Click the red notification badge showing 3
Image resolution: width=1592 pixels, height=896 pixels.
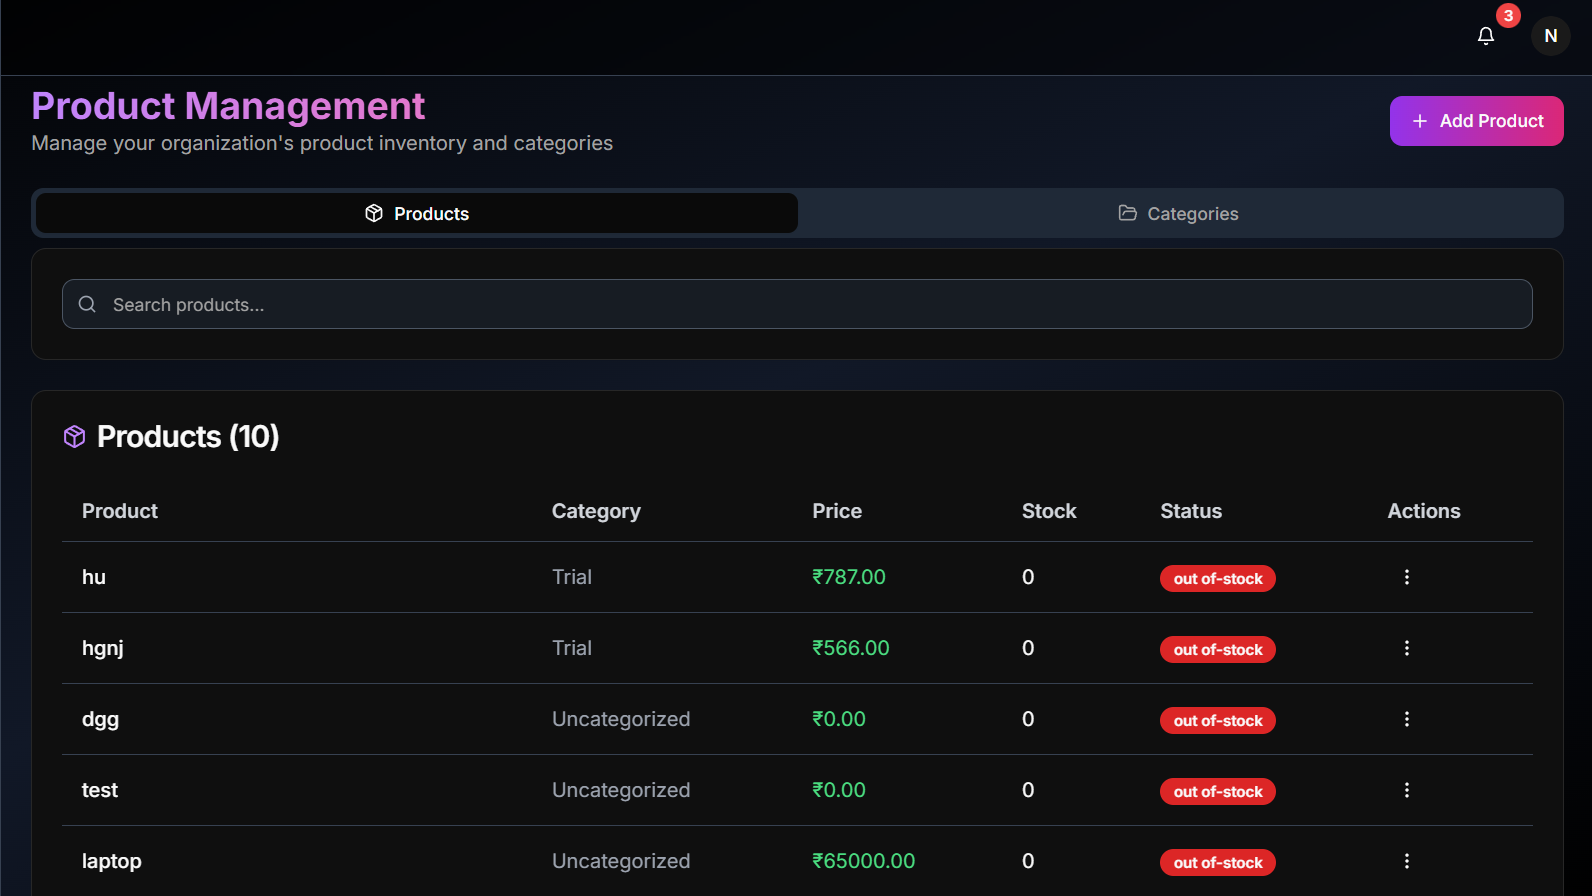click(x=1508, y=16)
